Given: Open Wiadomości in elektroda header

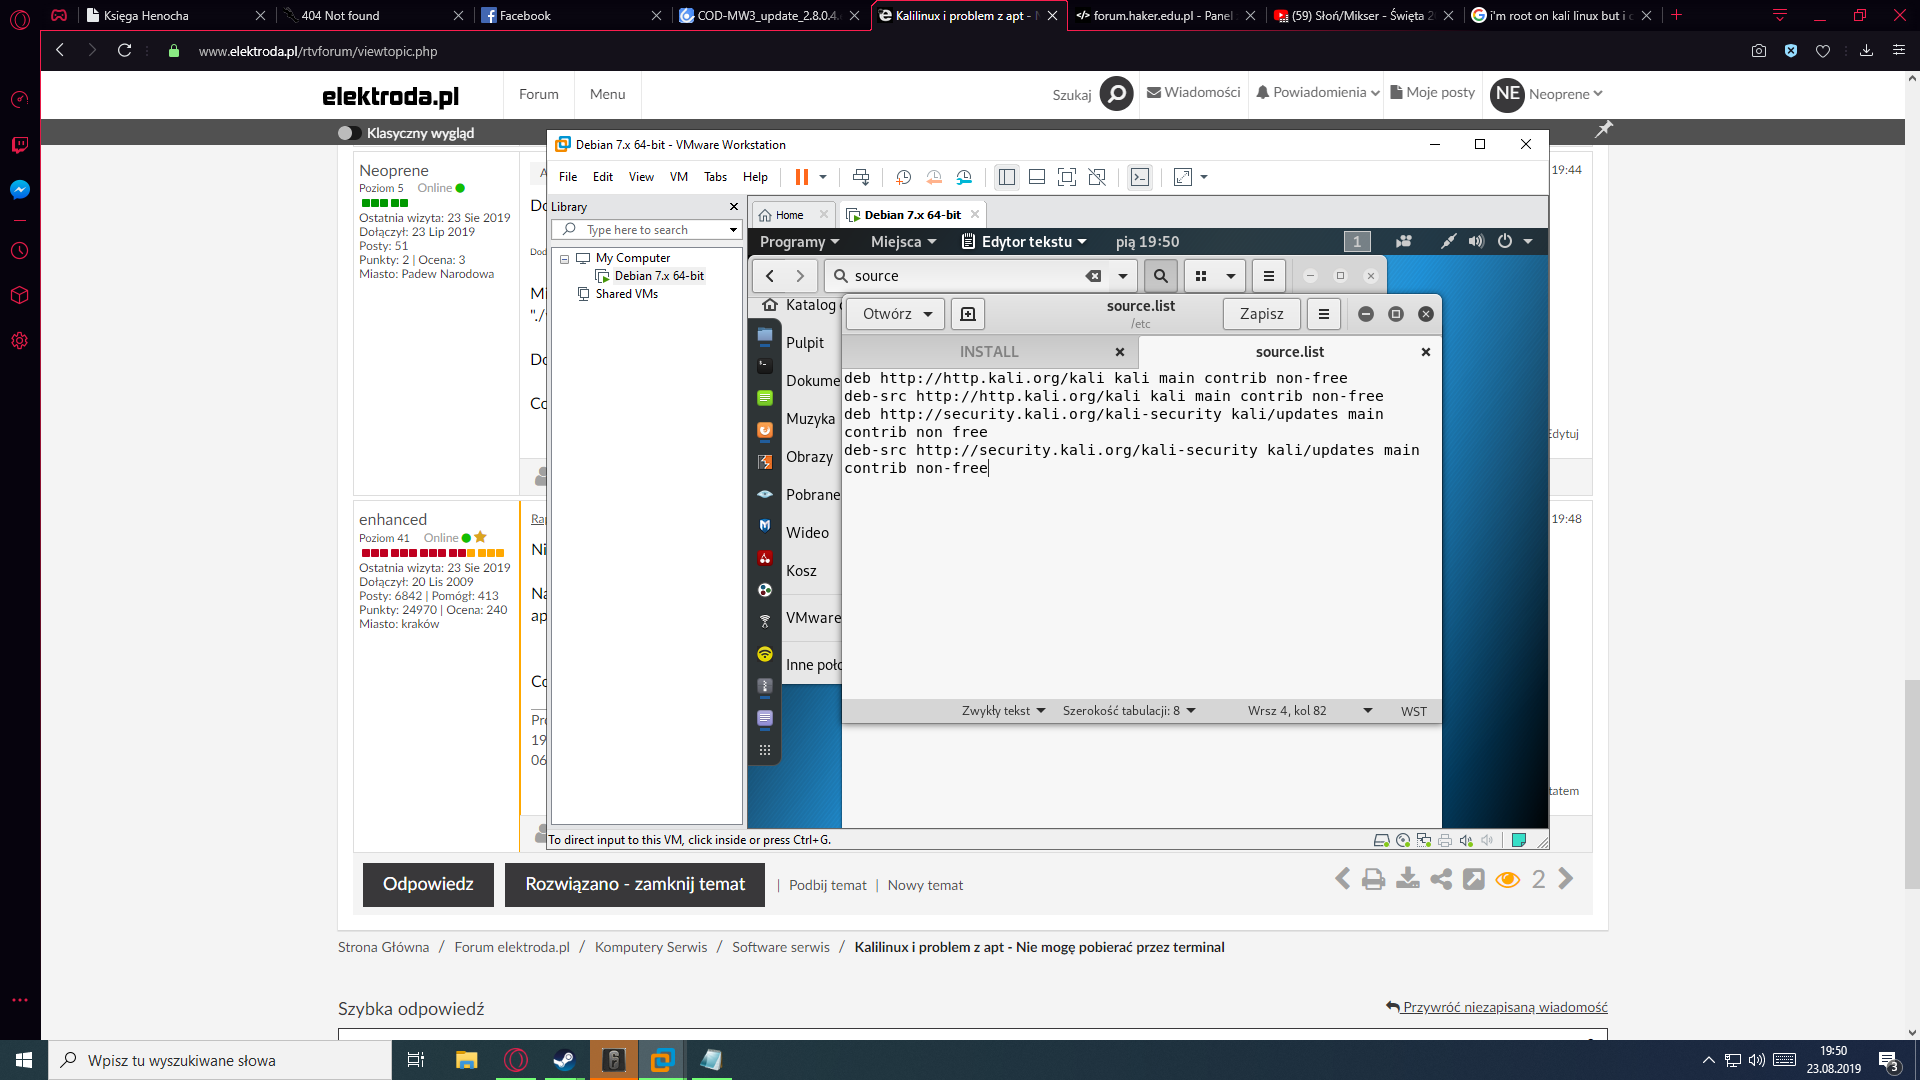Looking at the screenshot, I should coord(1194,93).
